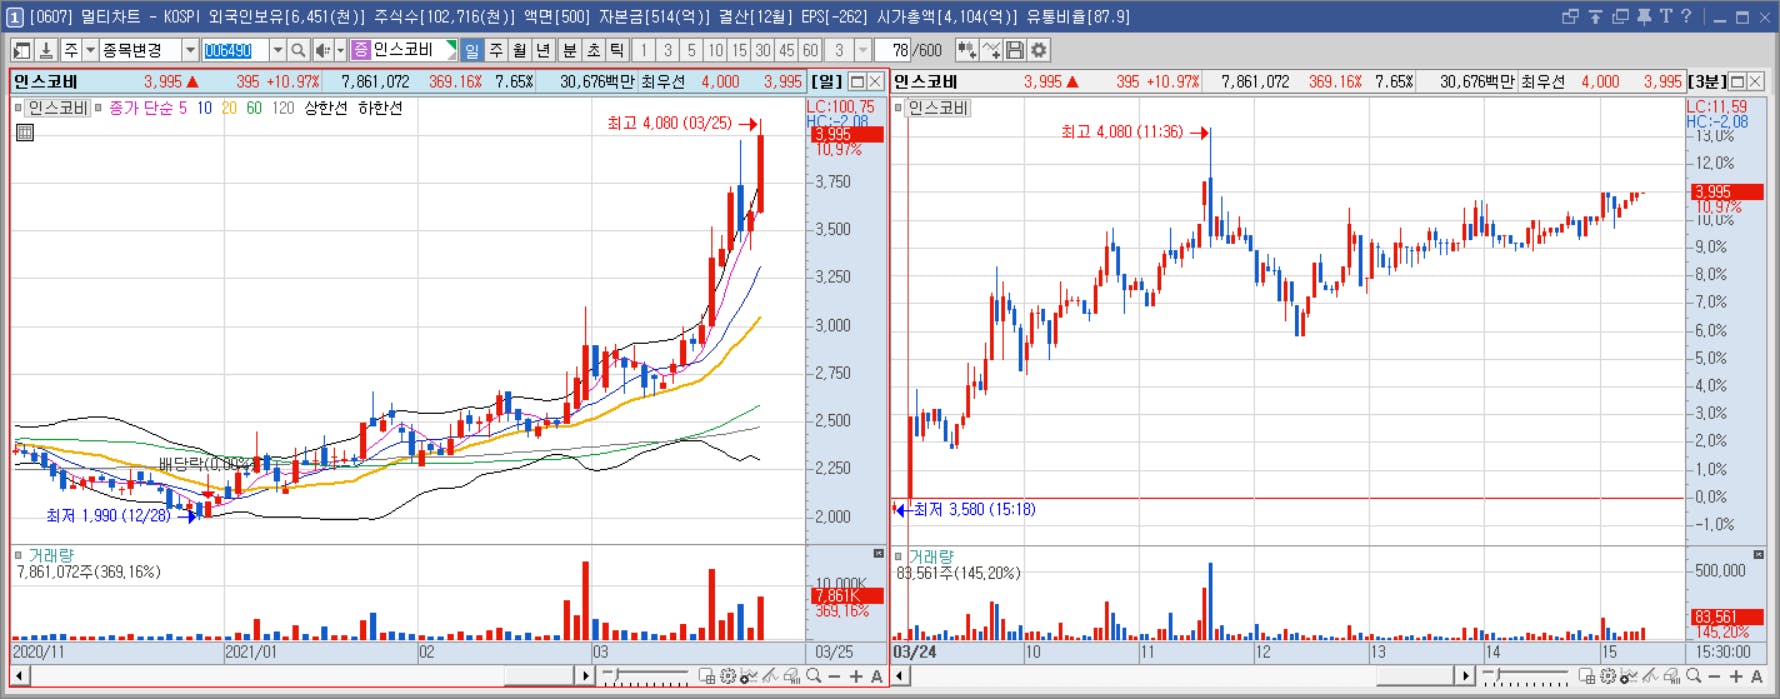Open the stock search magnifier icon
The height and width of the screenshot is (699, 1780).
(x=298, y=50)
